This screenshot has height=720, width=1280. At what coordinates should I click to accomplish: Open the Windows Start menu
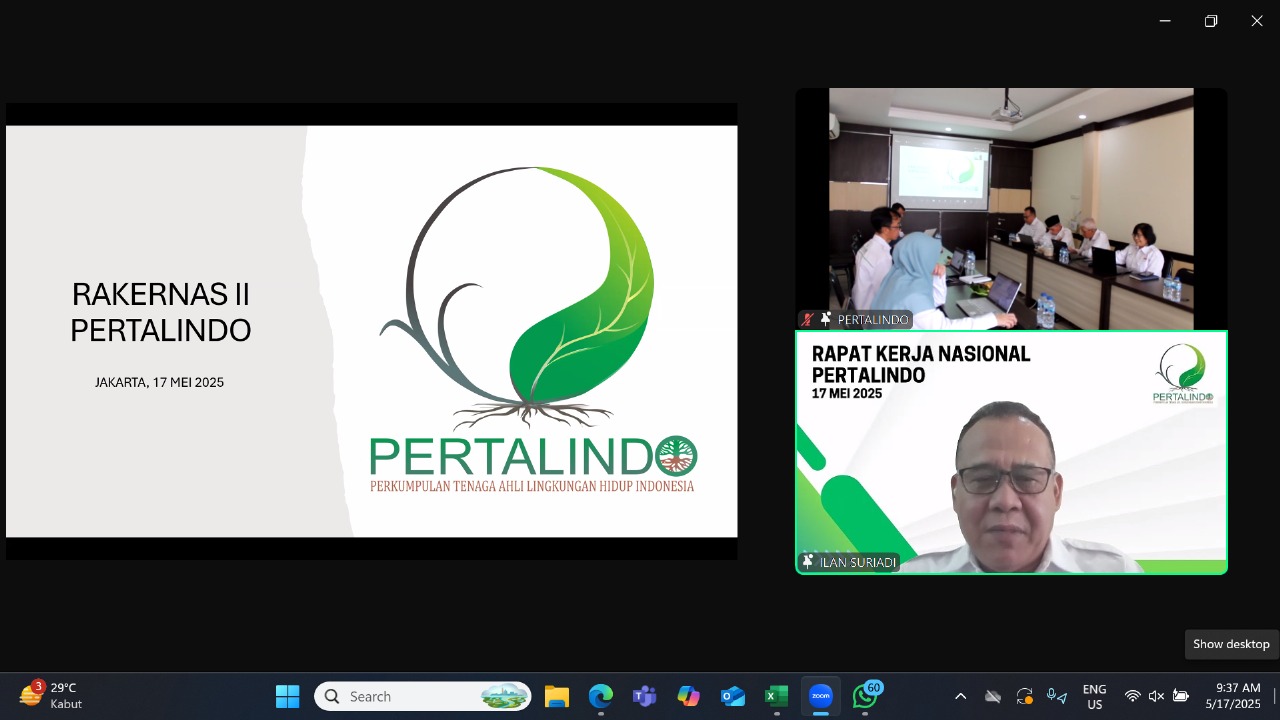(288, 696)
